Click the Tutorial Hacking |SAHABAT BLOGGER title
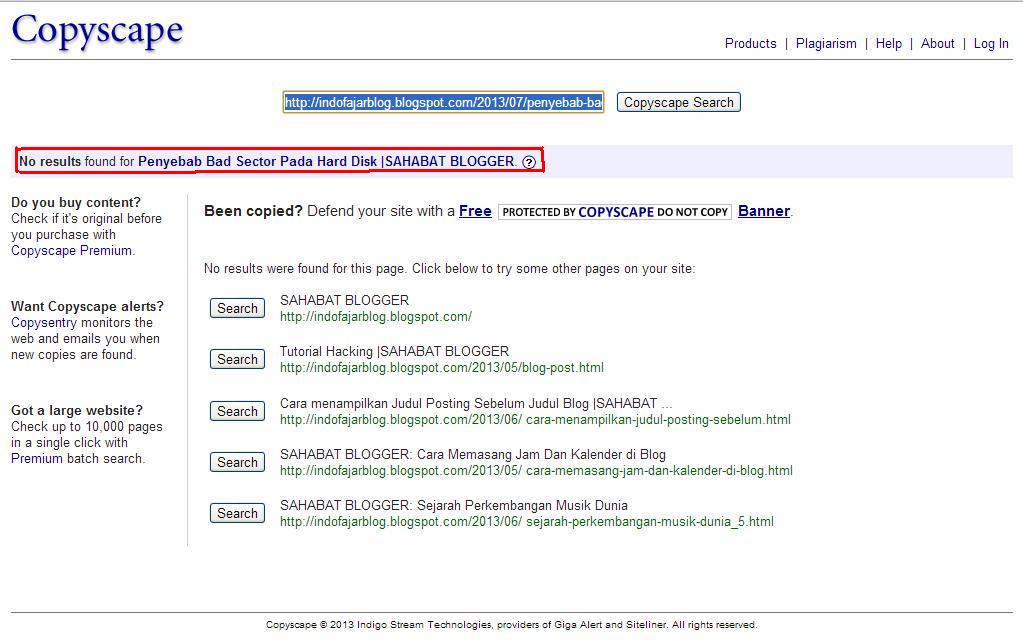The image size is (1023, 642). click(394, 351)
